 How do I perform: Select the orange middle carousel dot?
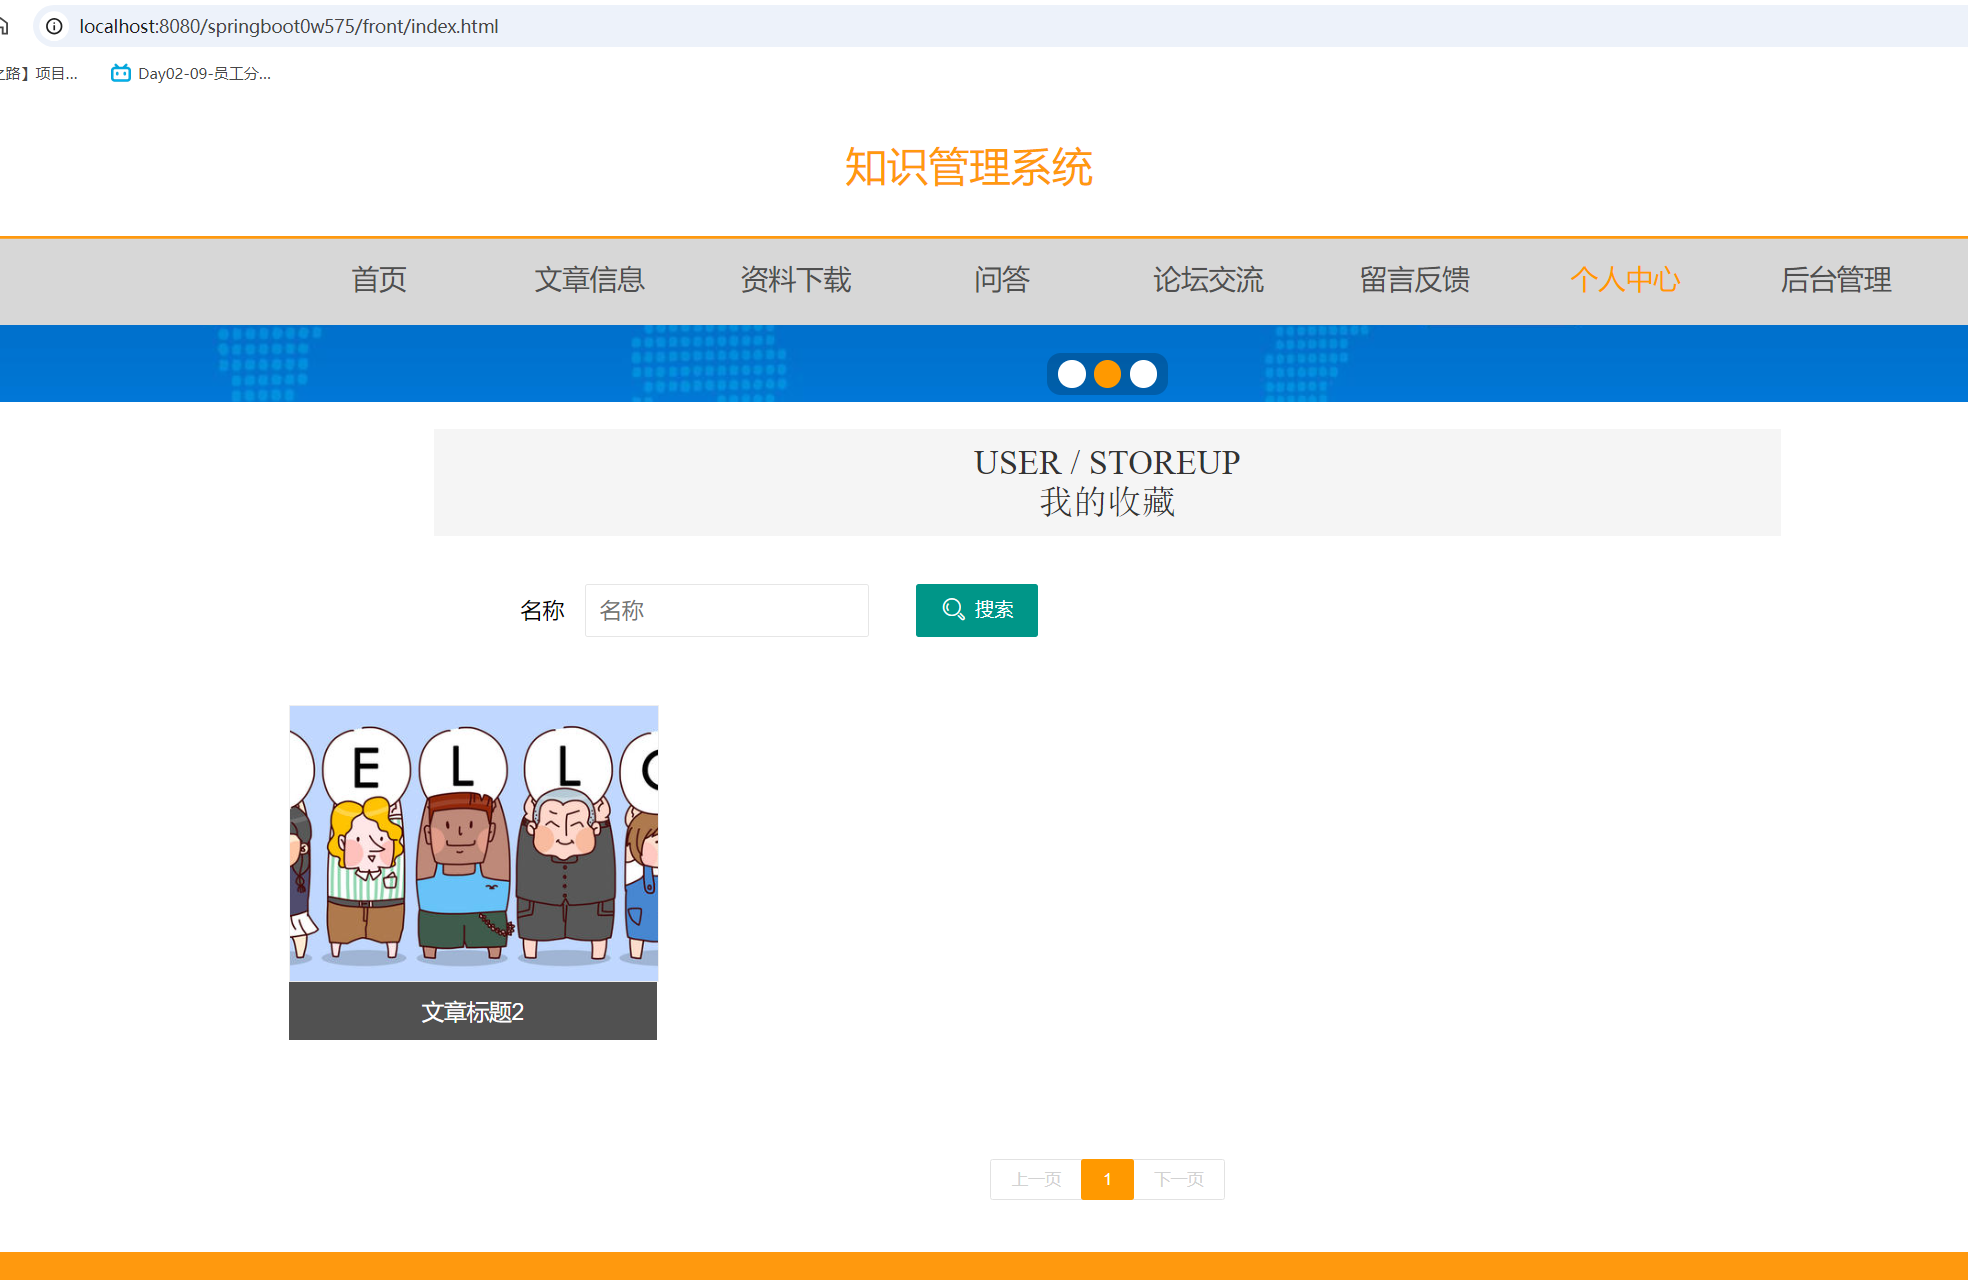(1108, 373)
